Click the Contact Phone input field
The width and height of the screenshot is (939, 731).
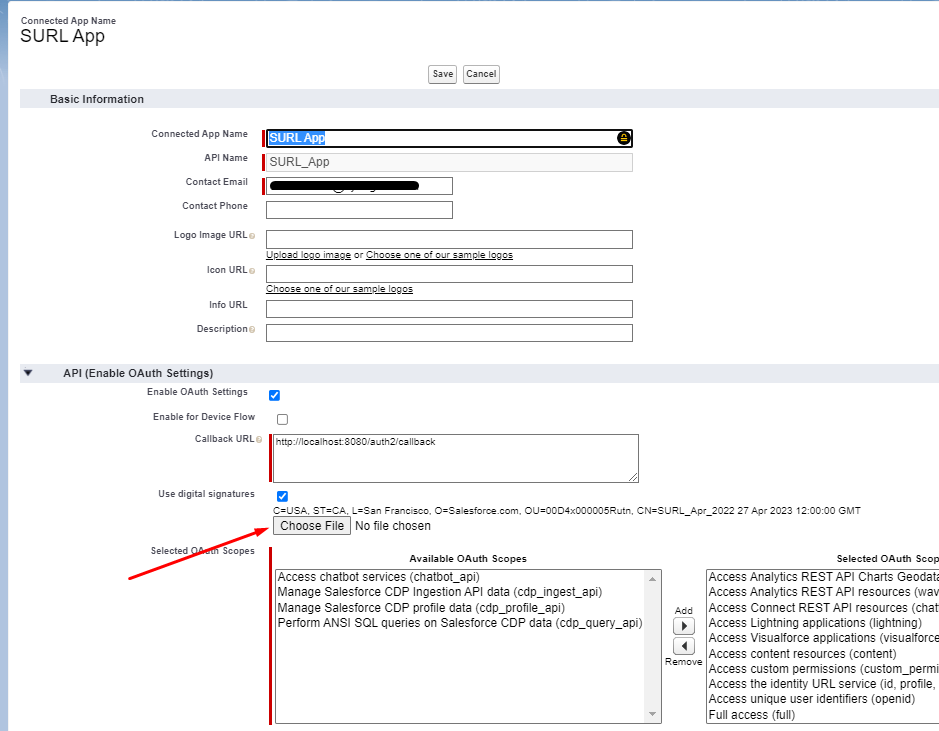[x=359, y=210]
